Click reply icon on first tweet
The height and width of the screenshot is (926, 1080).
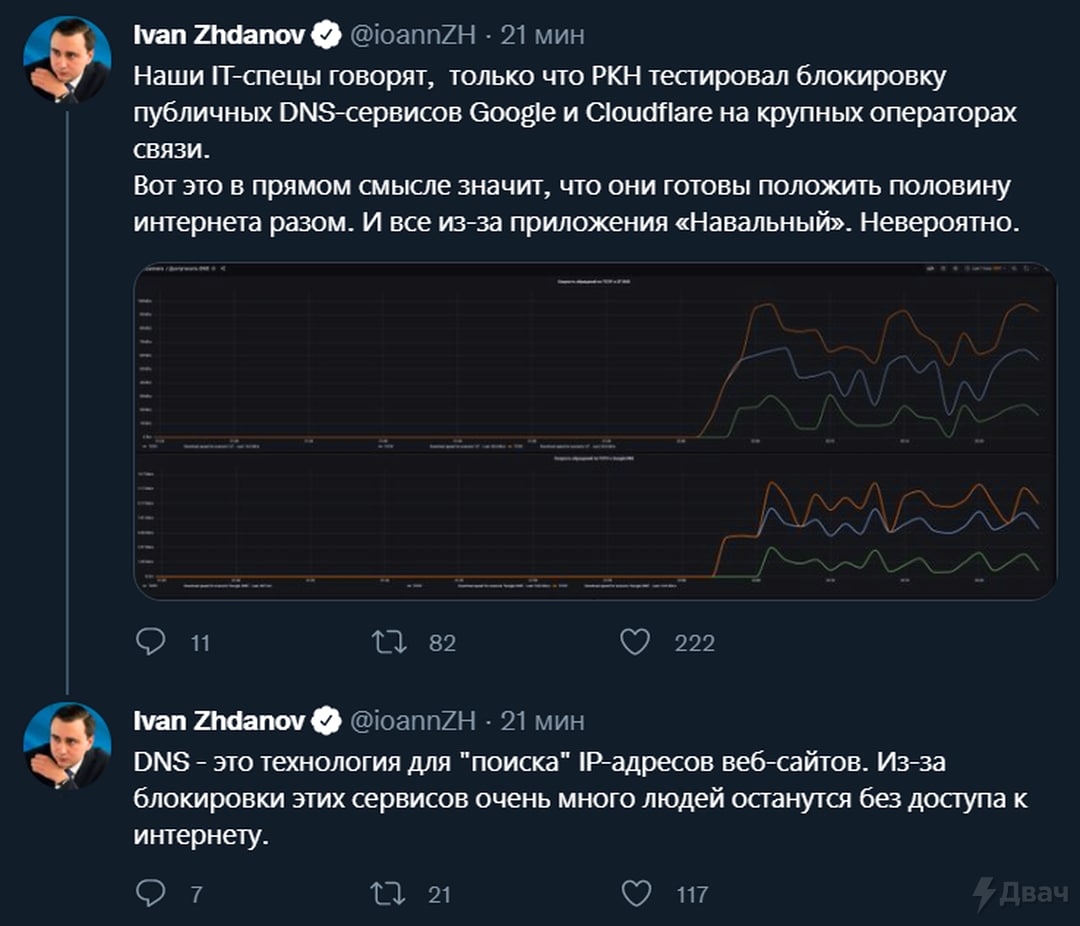pyautogui.click(x=151, y=641)
